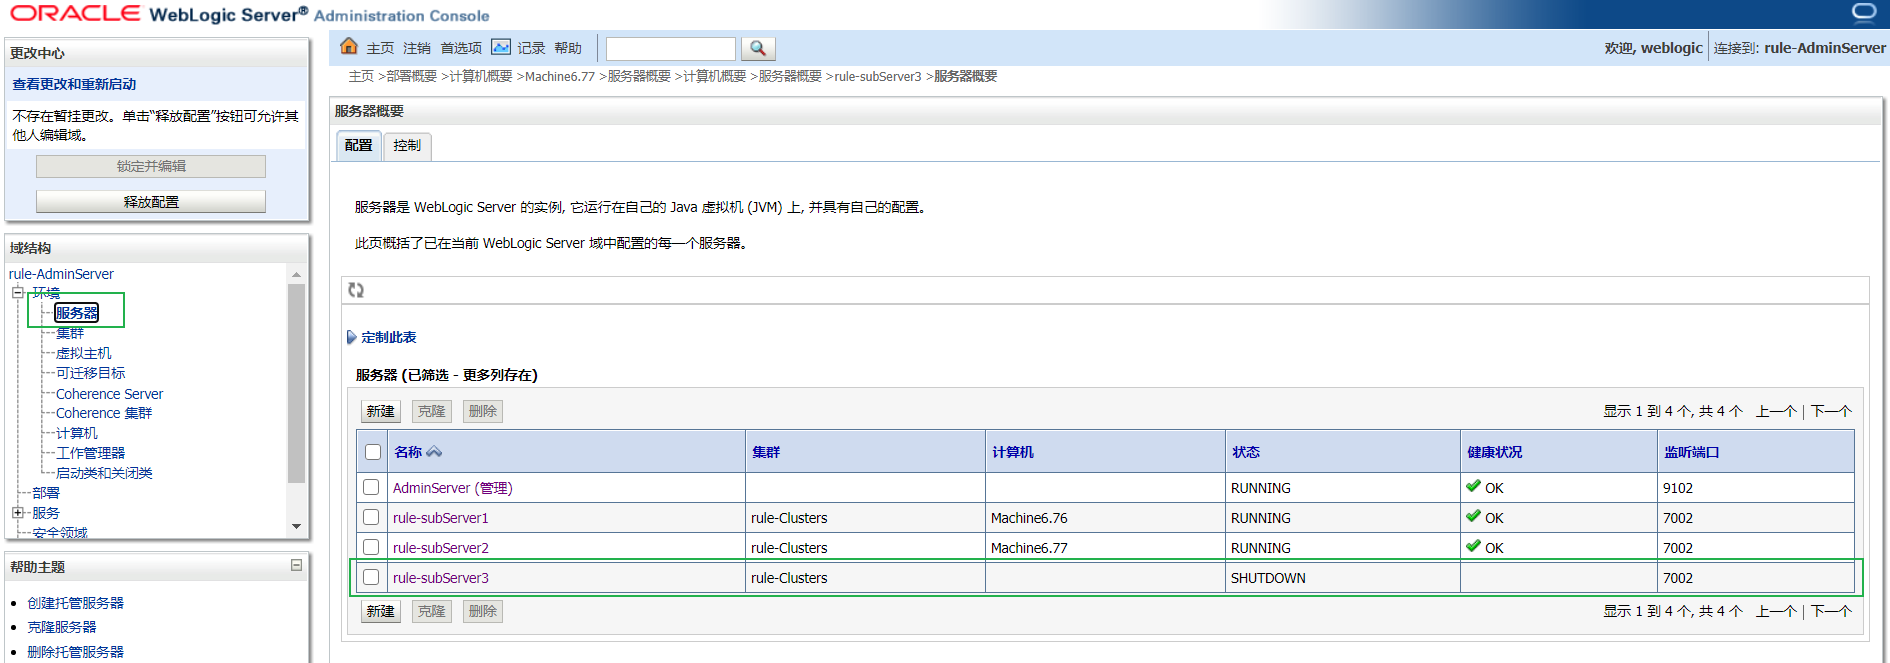Sort by 状态 column header
This screenshot has height=663, width=1890.
pos(1246,452)
